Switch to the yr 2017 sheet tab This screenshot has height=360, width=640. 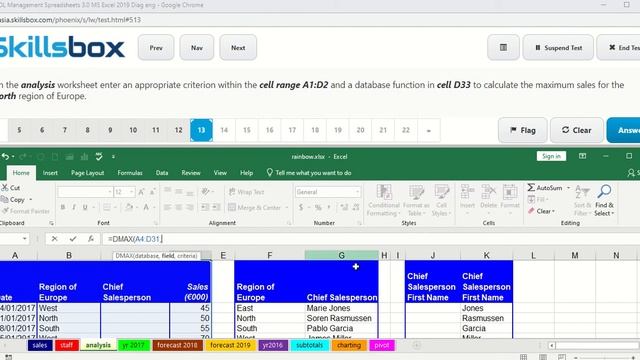pyautogui.click(x=133, y=345)
